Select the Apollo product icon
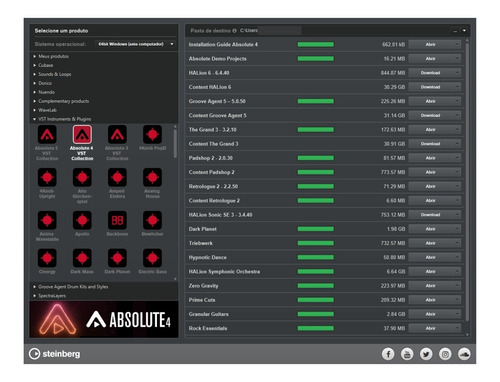This screenshot has height=382, width=500. (x=82, y=220)
